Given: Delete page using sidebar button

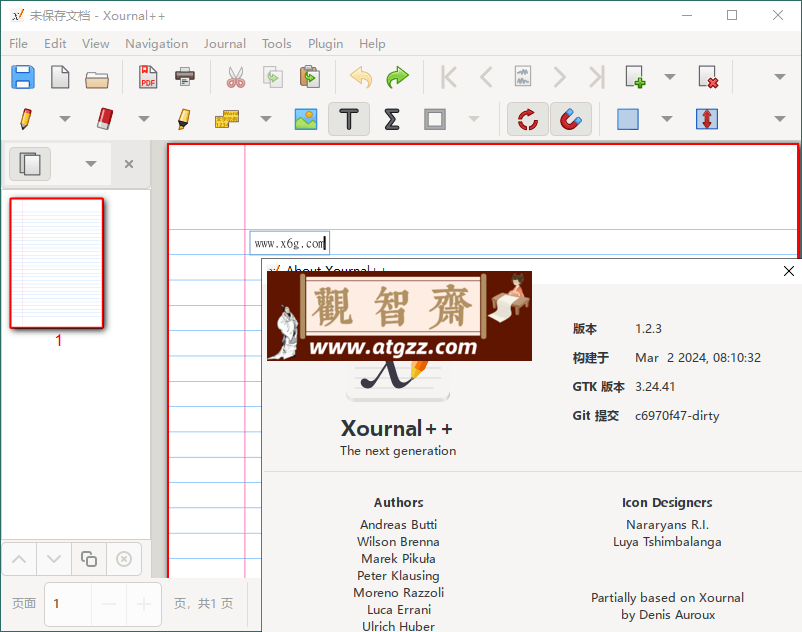Looking at the screenshot, I should pyautogui.click(x=124, y=559).
